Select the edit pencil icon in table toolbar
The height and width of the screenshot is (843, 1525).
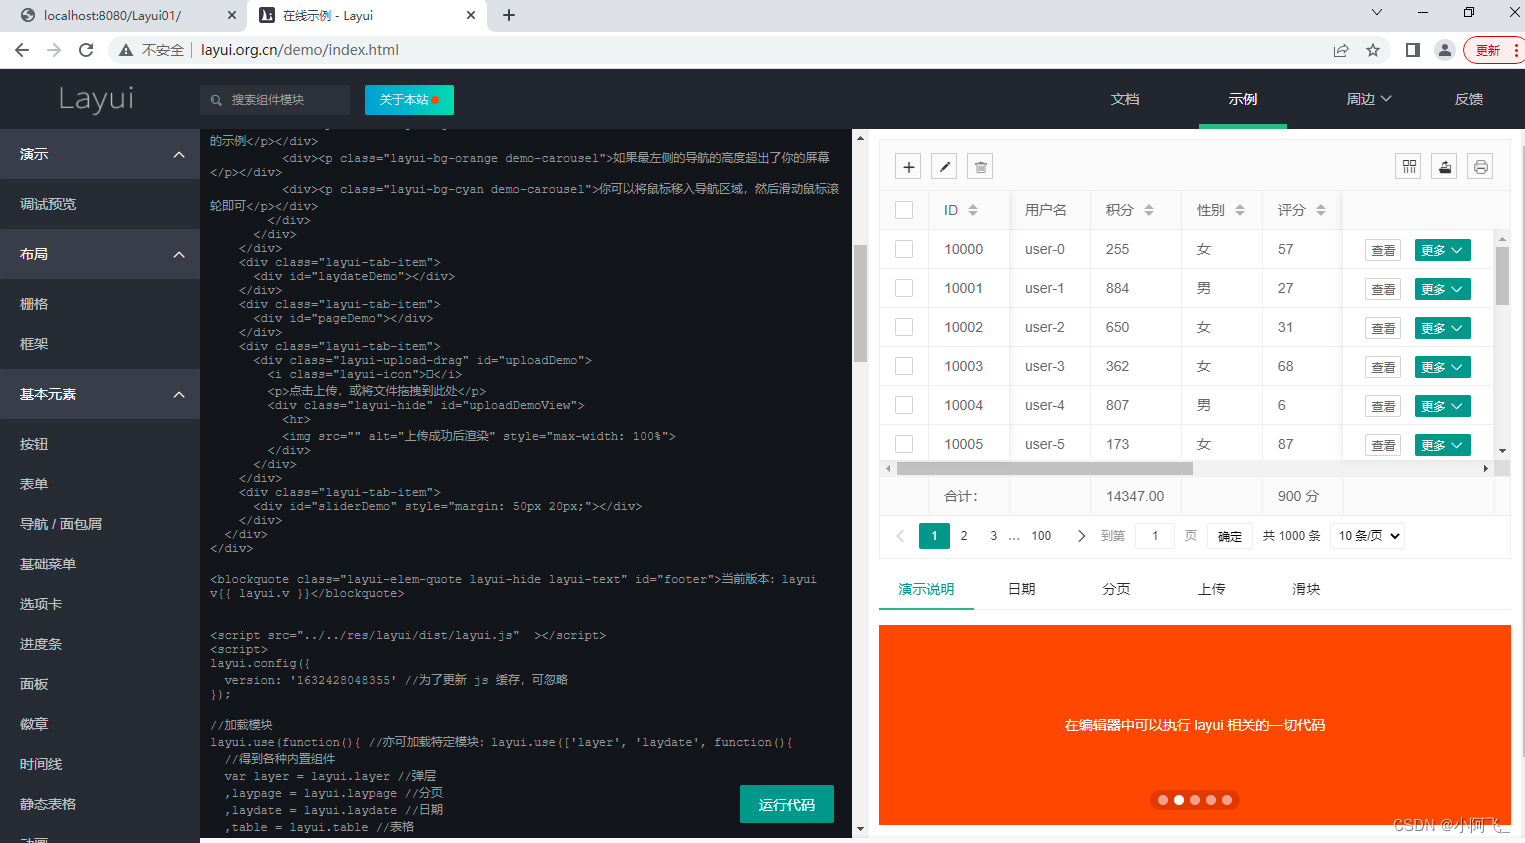943,166
